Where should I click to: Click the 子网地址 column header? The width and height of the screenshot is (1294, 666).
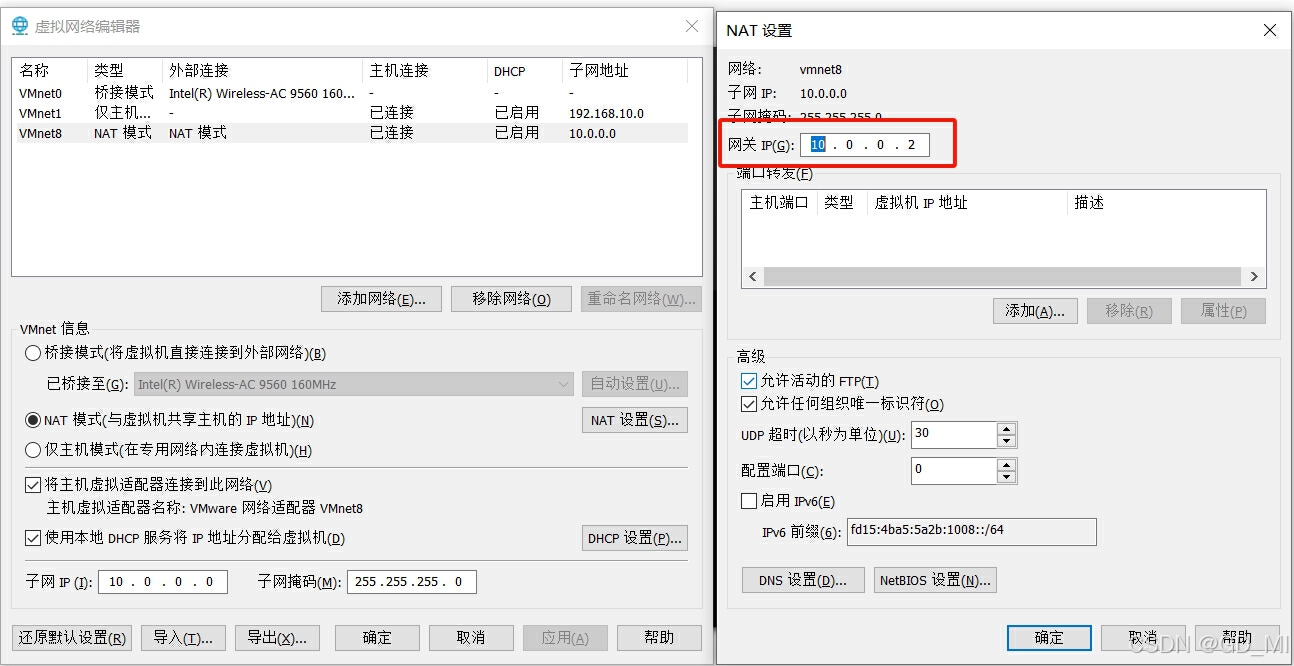click(x=625, y=71)
